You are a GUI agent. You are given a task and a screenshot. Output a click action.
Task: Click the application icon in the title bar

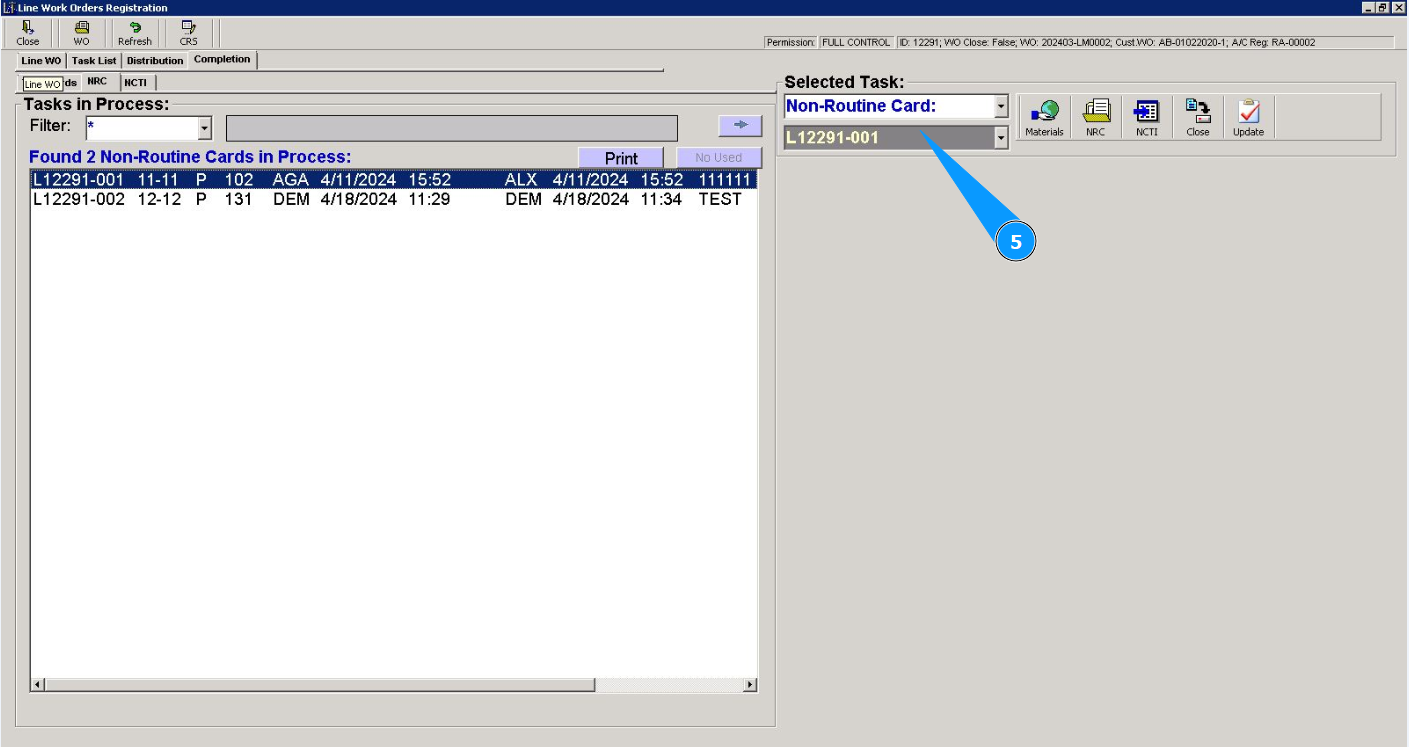coord(8,7)
